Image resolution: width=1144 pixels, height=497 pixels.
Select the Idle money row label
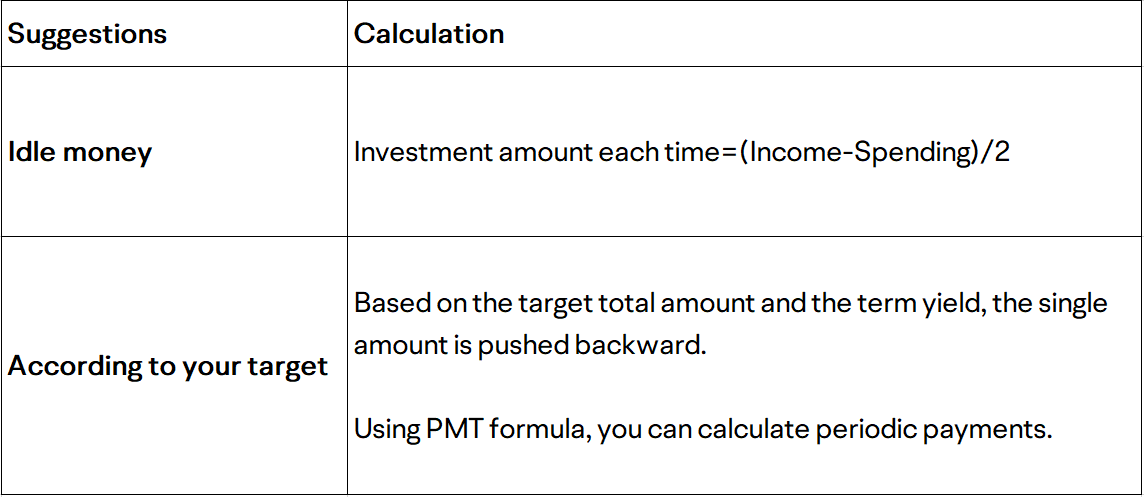pyautogui.click(x=80, y=153)
